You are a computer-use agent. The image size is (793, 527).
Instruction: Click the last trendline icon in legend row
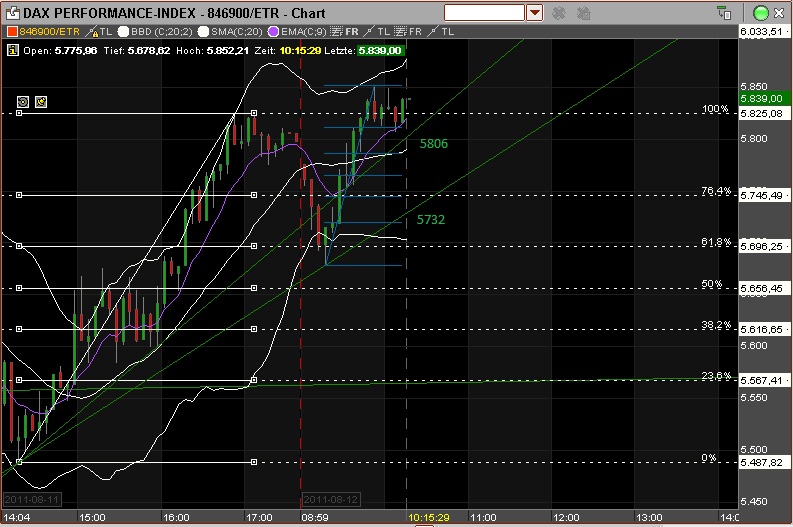[x=432, y=32]
